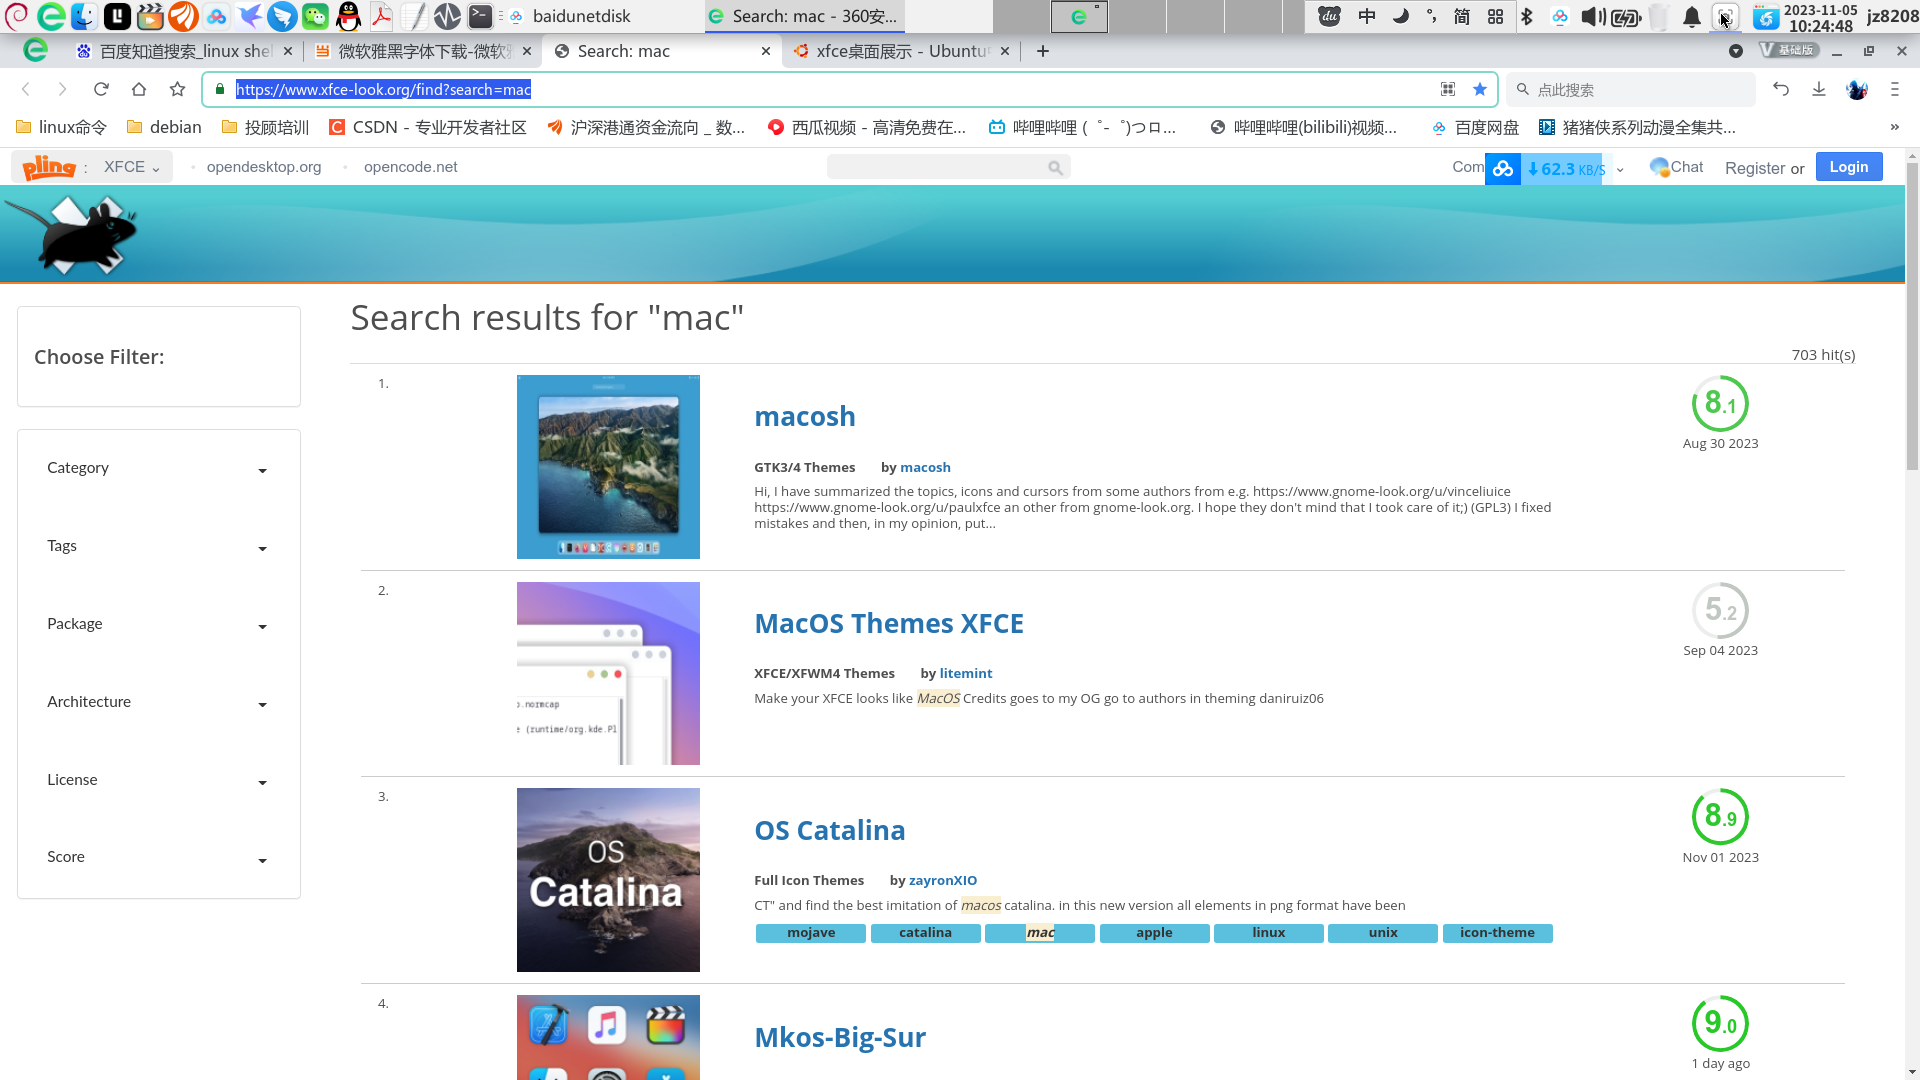Open tab list dropdown arrow in tab bar
This screenshot has width=1920, height=1080.
[x=1736, y=51]
